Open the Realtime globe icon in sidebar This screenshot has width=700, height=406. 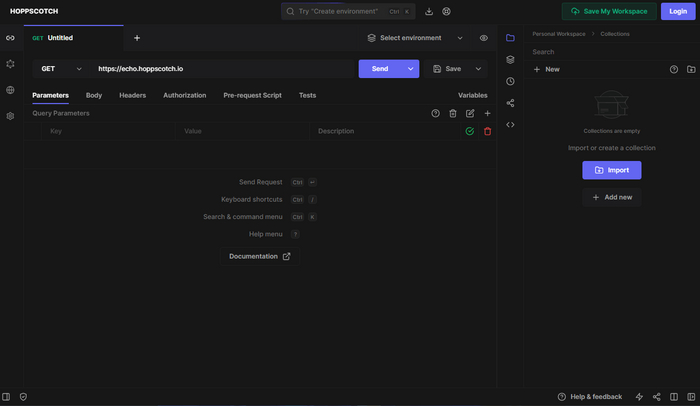[10, 90]
